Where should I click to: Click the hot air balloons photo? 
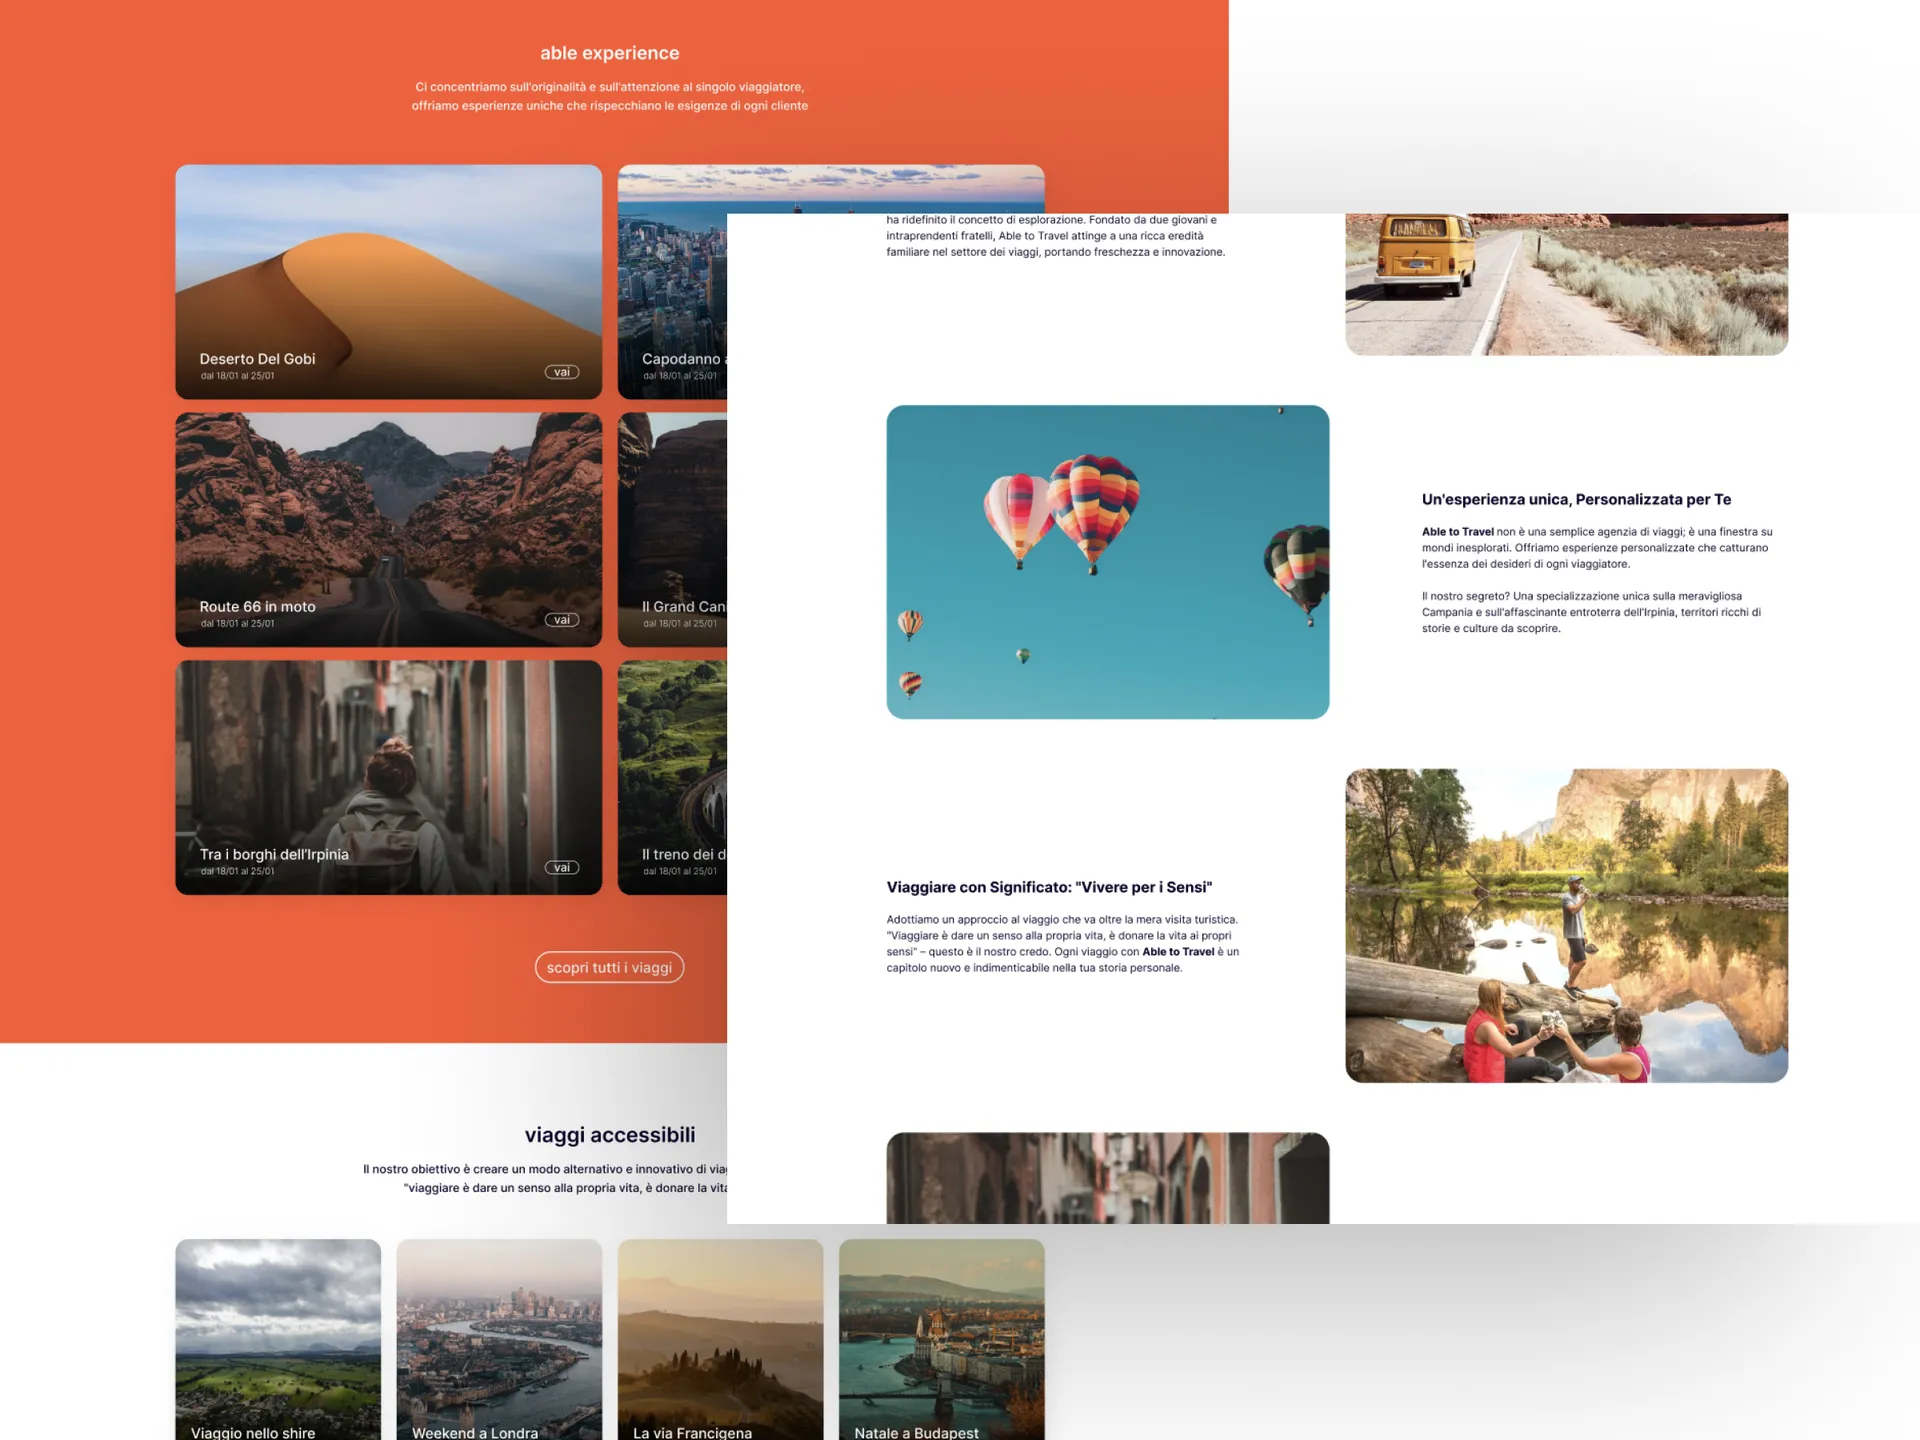click(x=1108, y=562)
